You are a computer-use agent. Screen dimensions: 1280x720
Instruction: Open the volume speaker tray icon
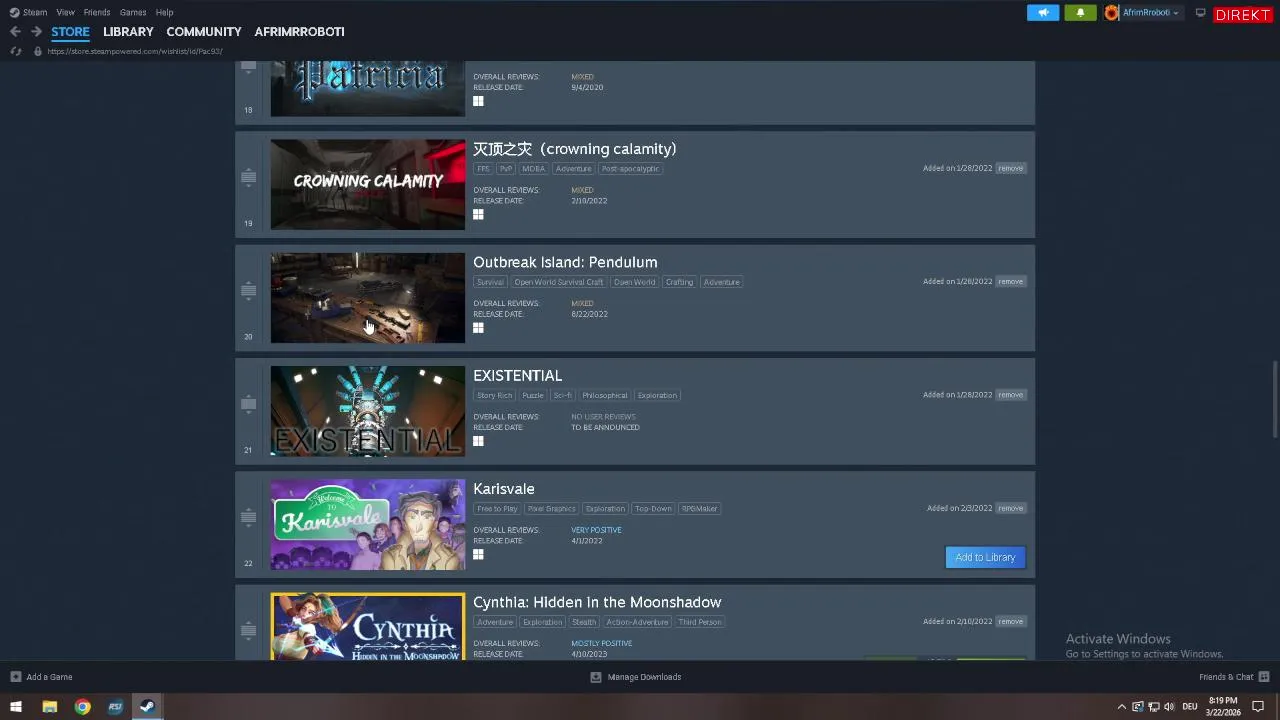click(x=1169, y=707)
